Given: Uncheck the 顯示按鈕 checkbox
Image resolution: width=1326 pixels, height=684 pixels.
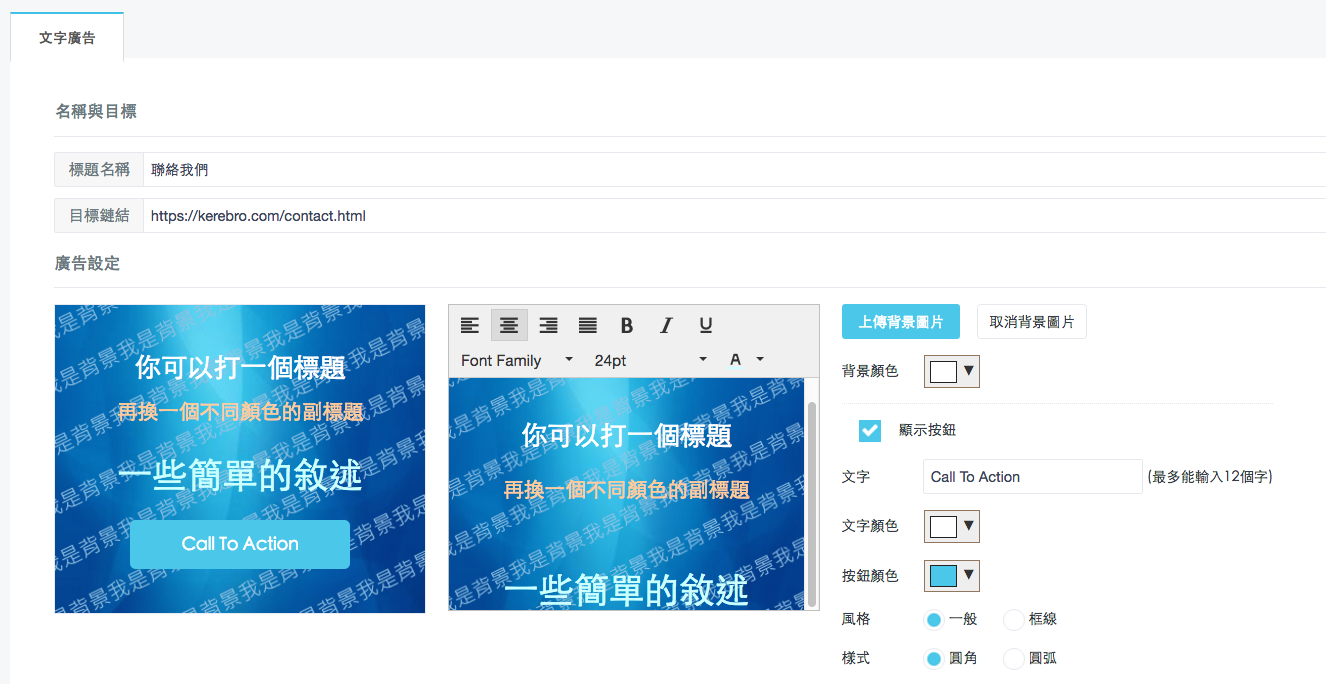Looking at the screenshot, I should 870,430.
